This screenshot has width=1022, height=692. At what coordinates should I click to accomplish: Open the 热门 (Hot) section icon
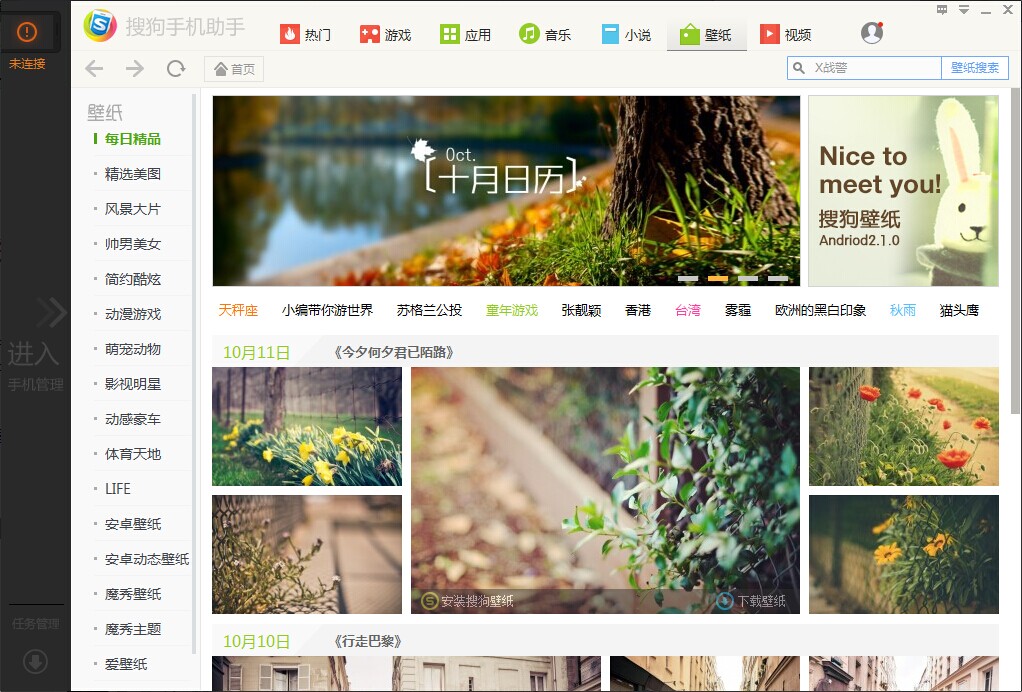(288, 31)
